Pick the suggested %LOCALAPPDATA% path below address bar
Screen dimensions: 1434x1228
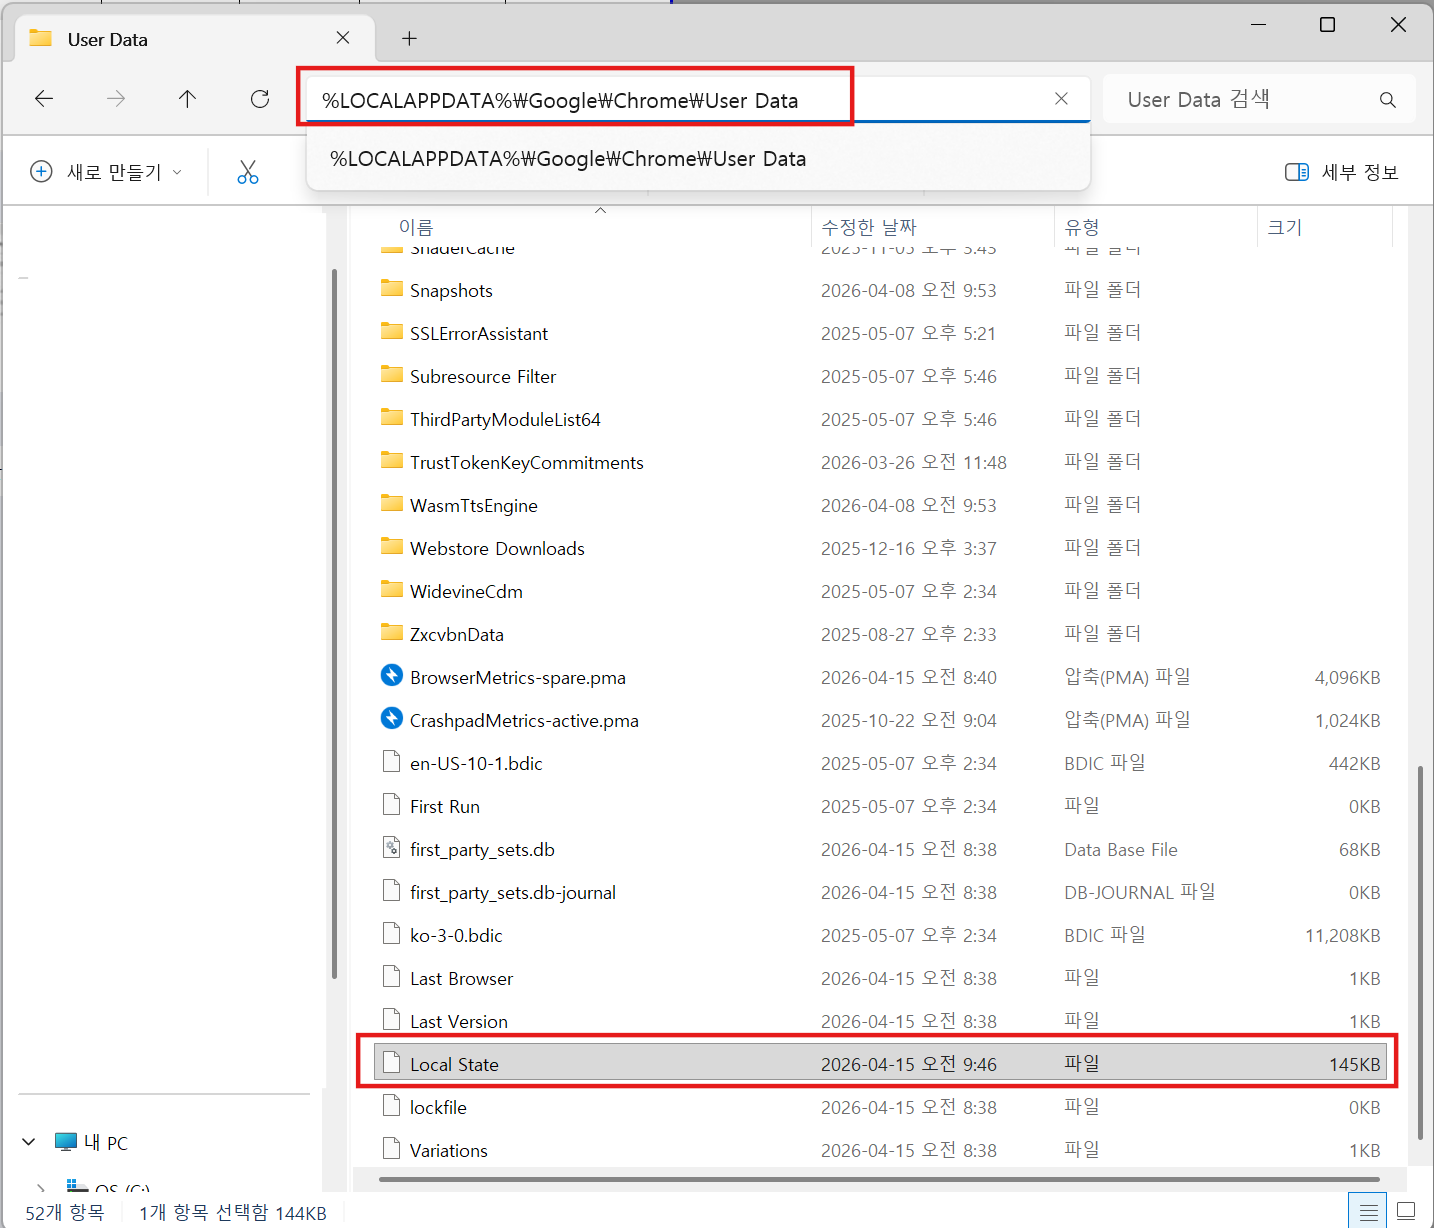coord(698,159)
